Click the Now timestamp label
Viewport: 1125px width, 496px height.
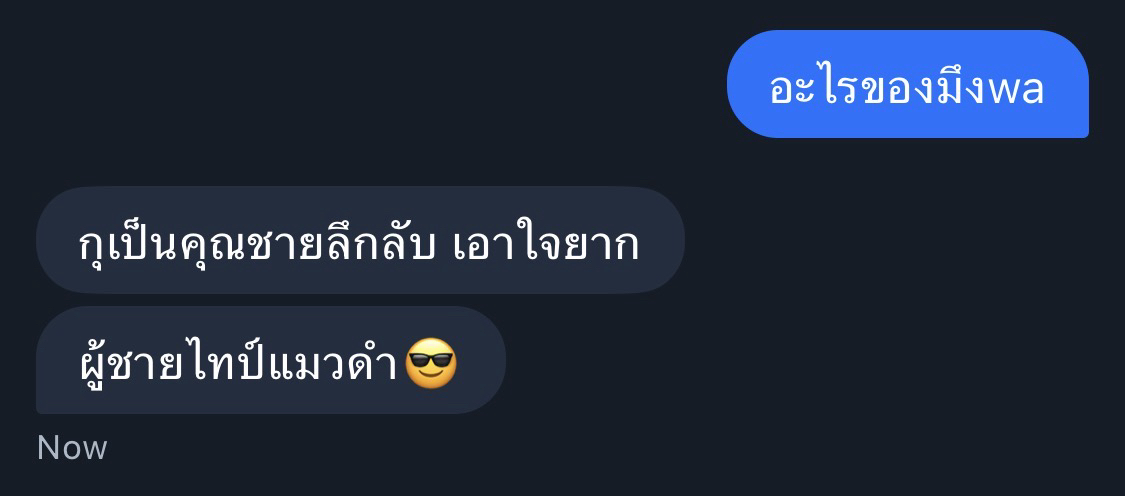[x=72, y=448]
